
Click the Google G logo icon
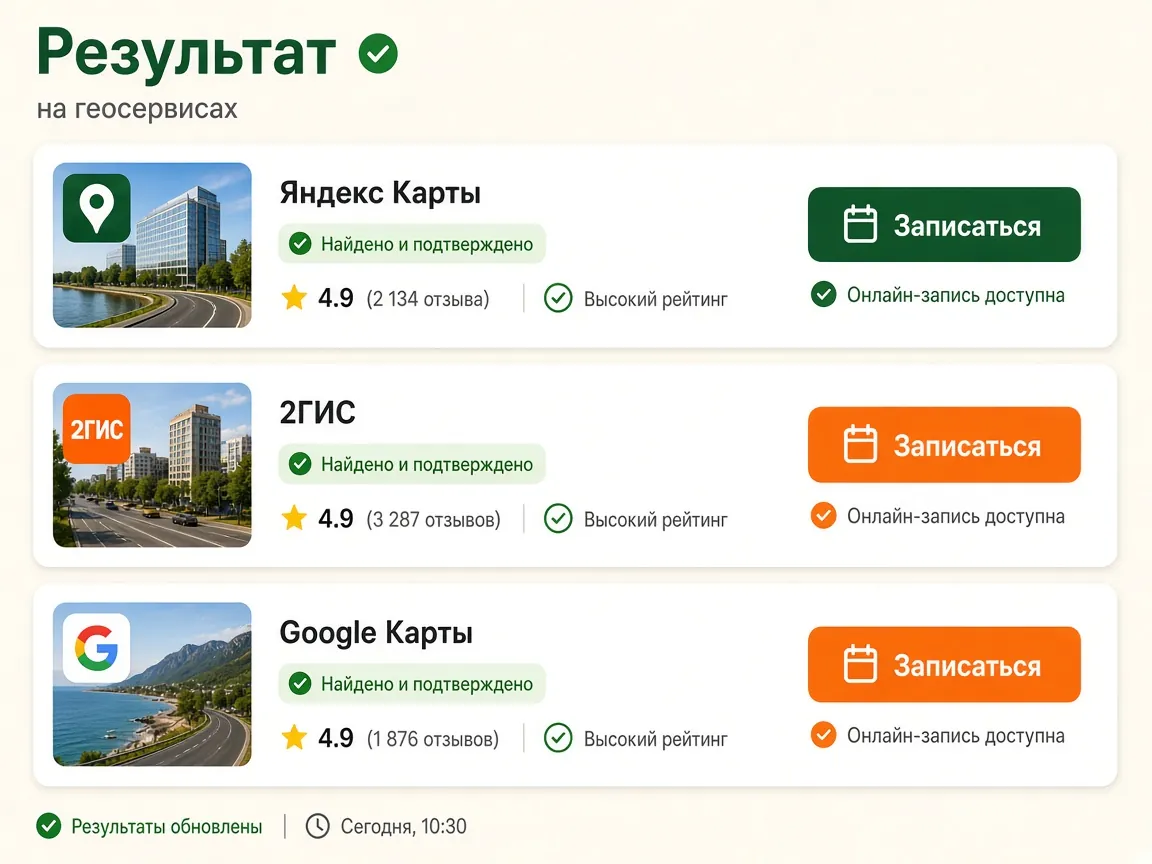pyautogui.click(x=97, y=648)
